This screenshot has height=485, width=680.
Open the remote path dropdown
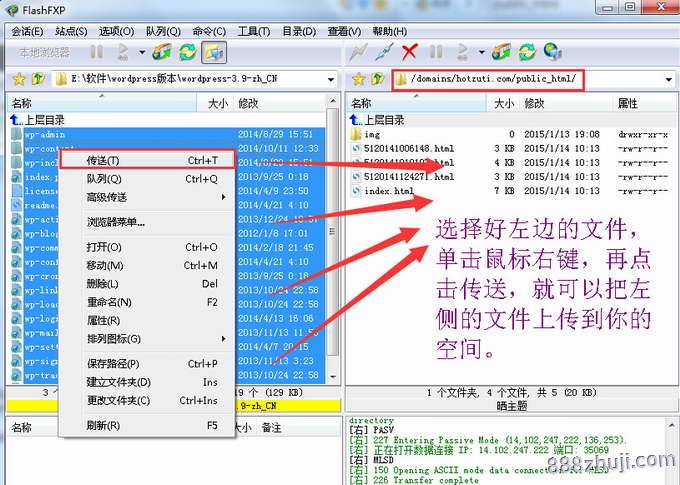tap(668, 79)
